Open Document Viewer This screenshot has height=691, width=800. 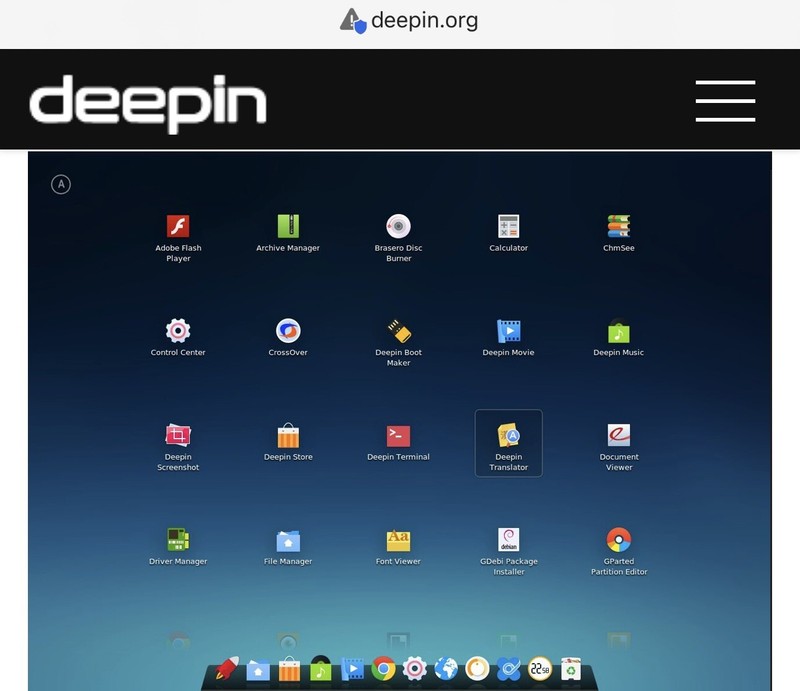tap(619, 447)
